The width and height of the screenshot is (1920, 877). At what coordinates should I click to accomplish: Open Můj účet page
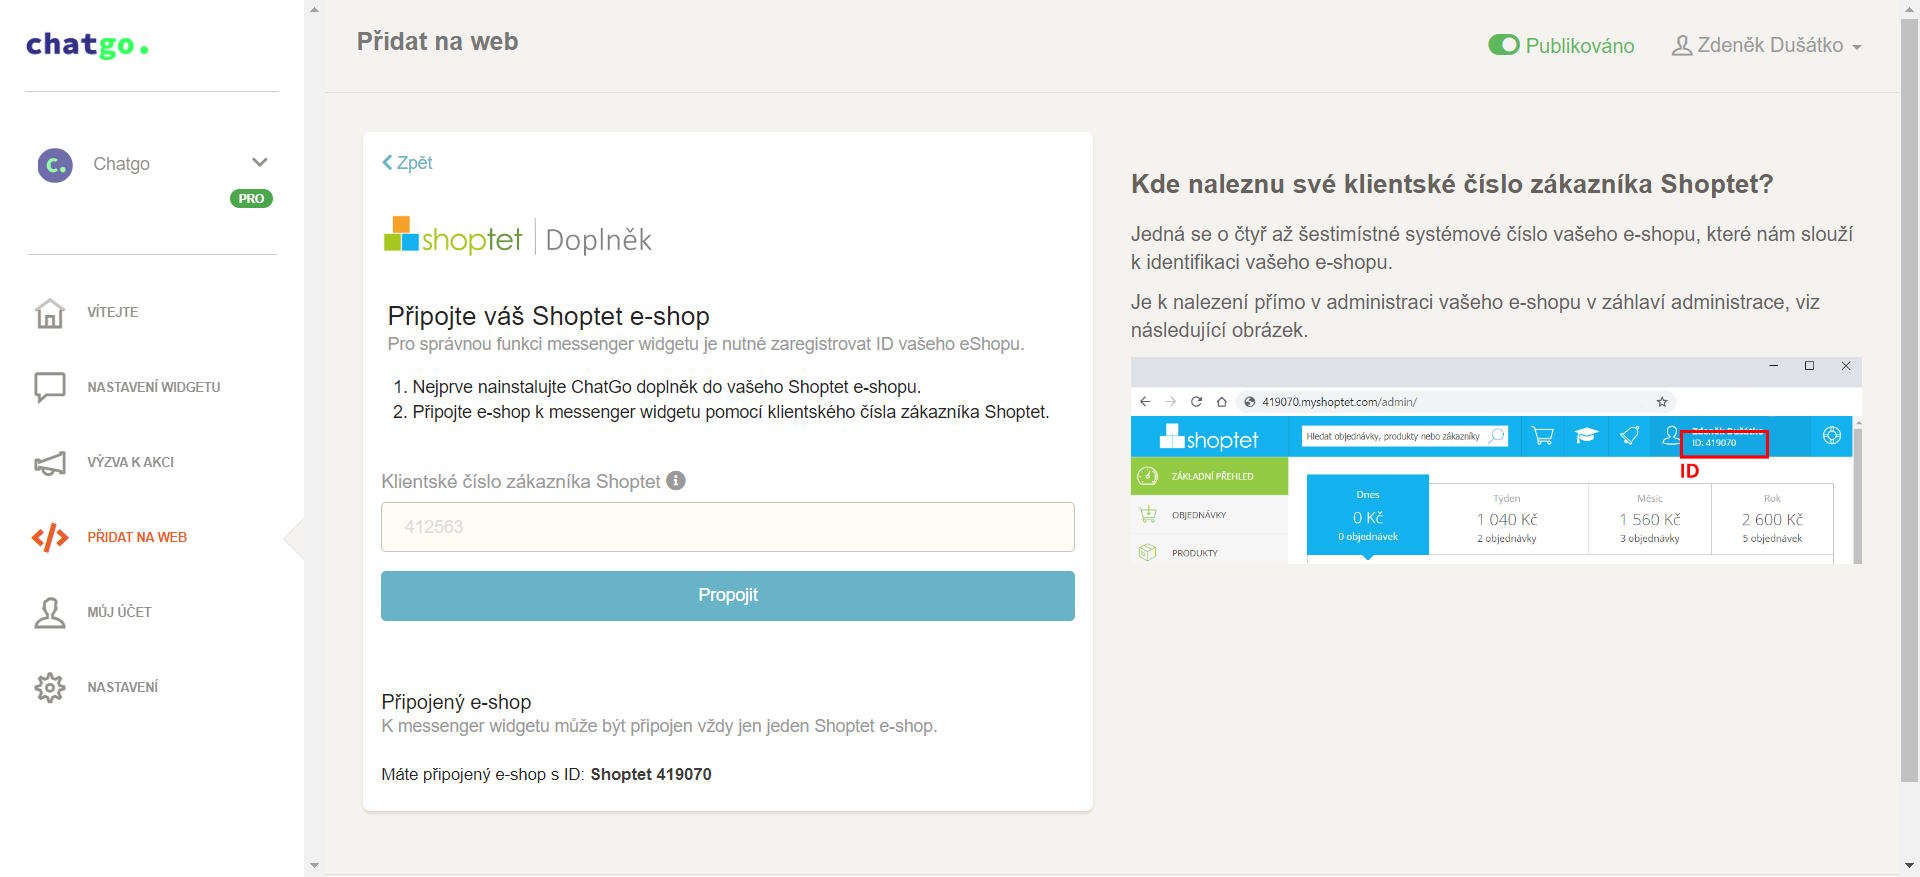(120, 612)
